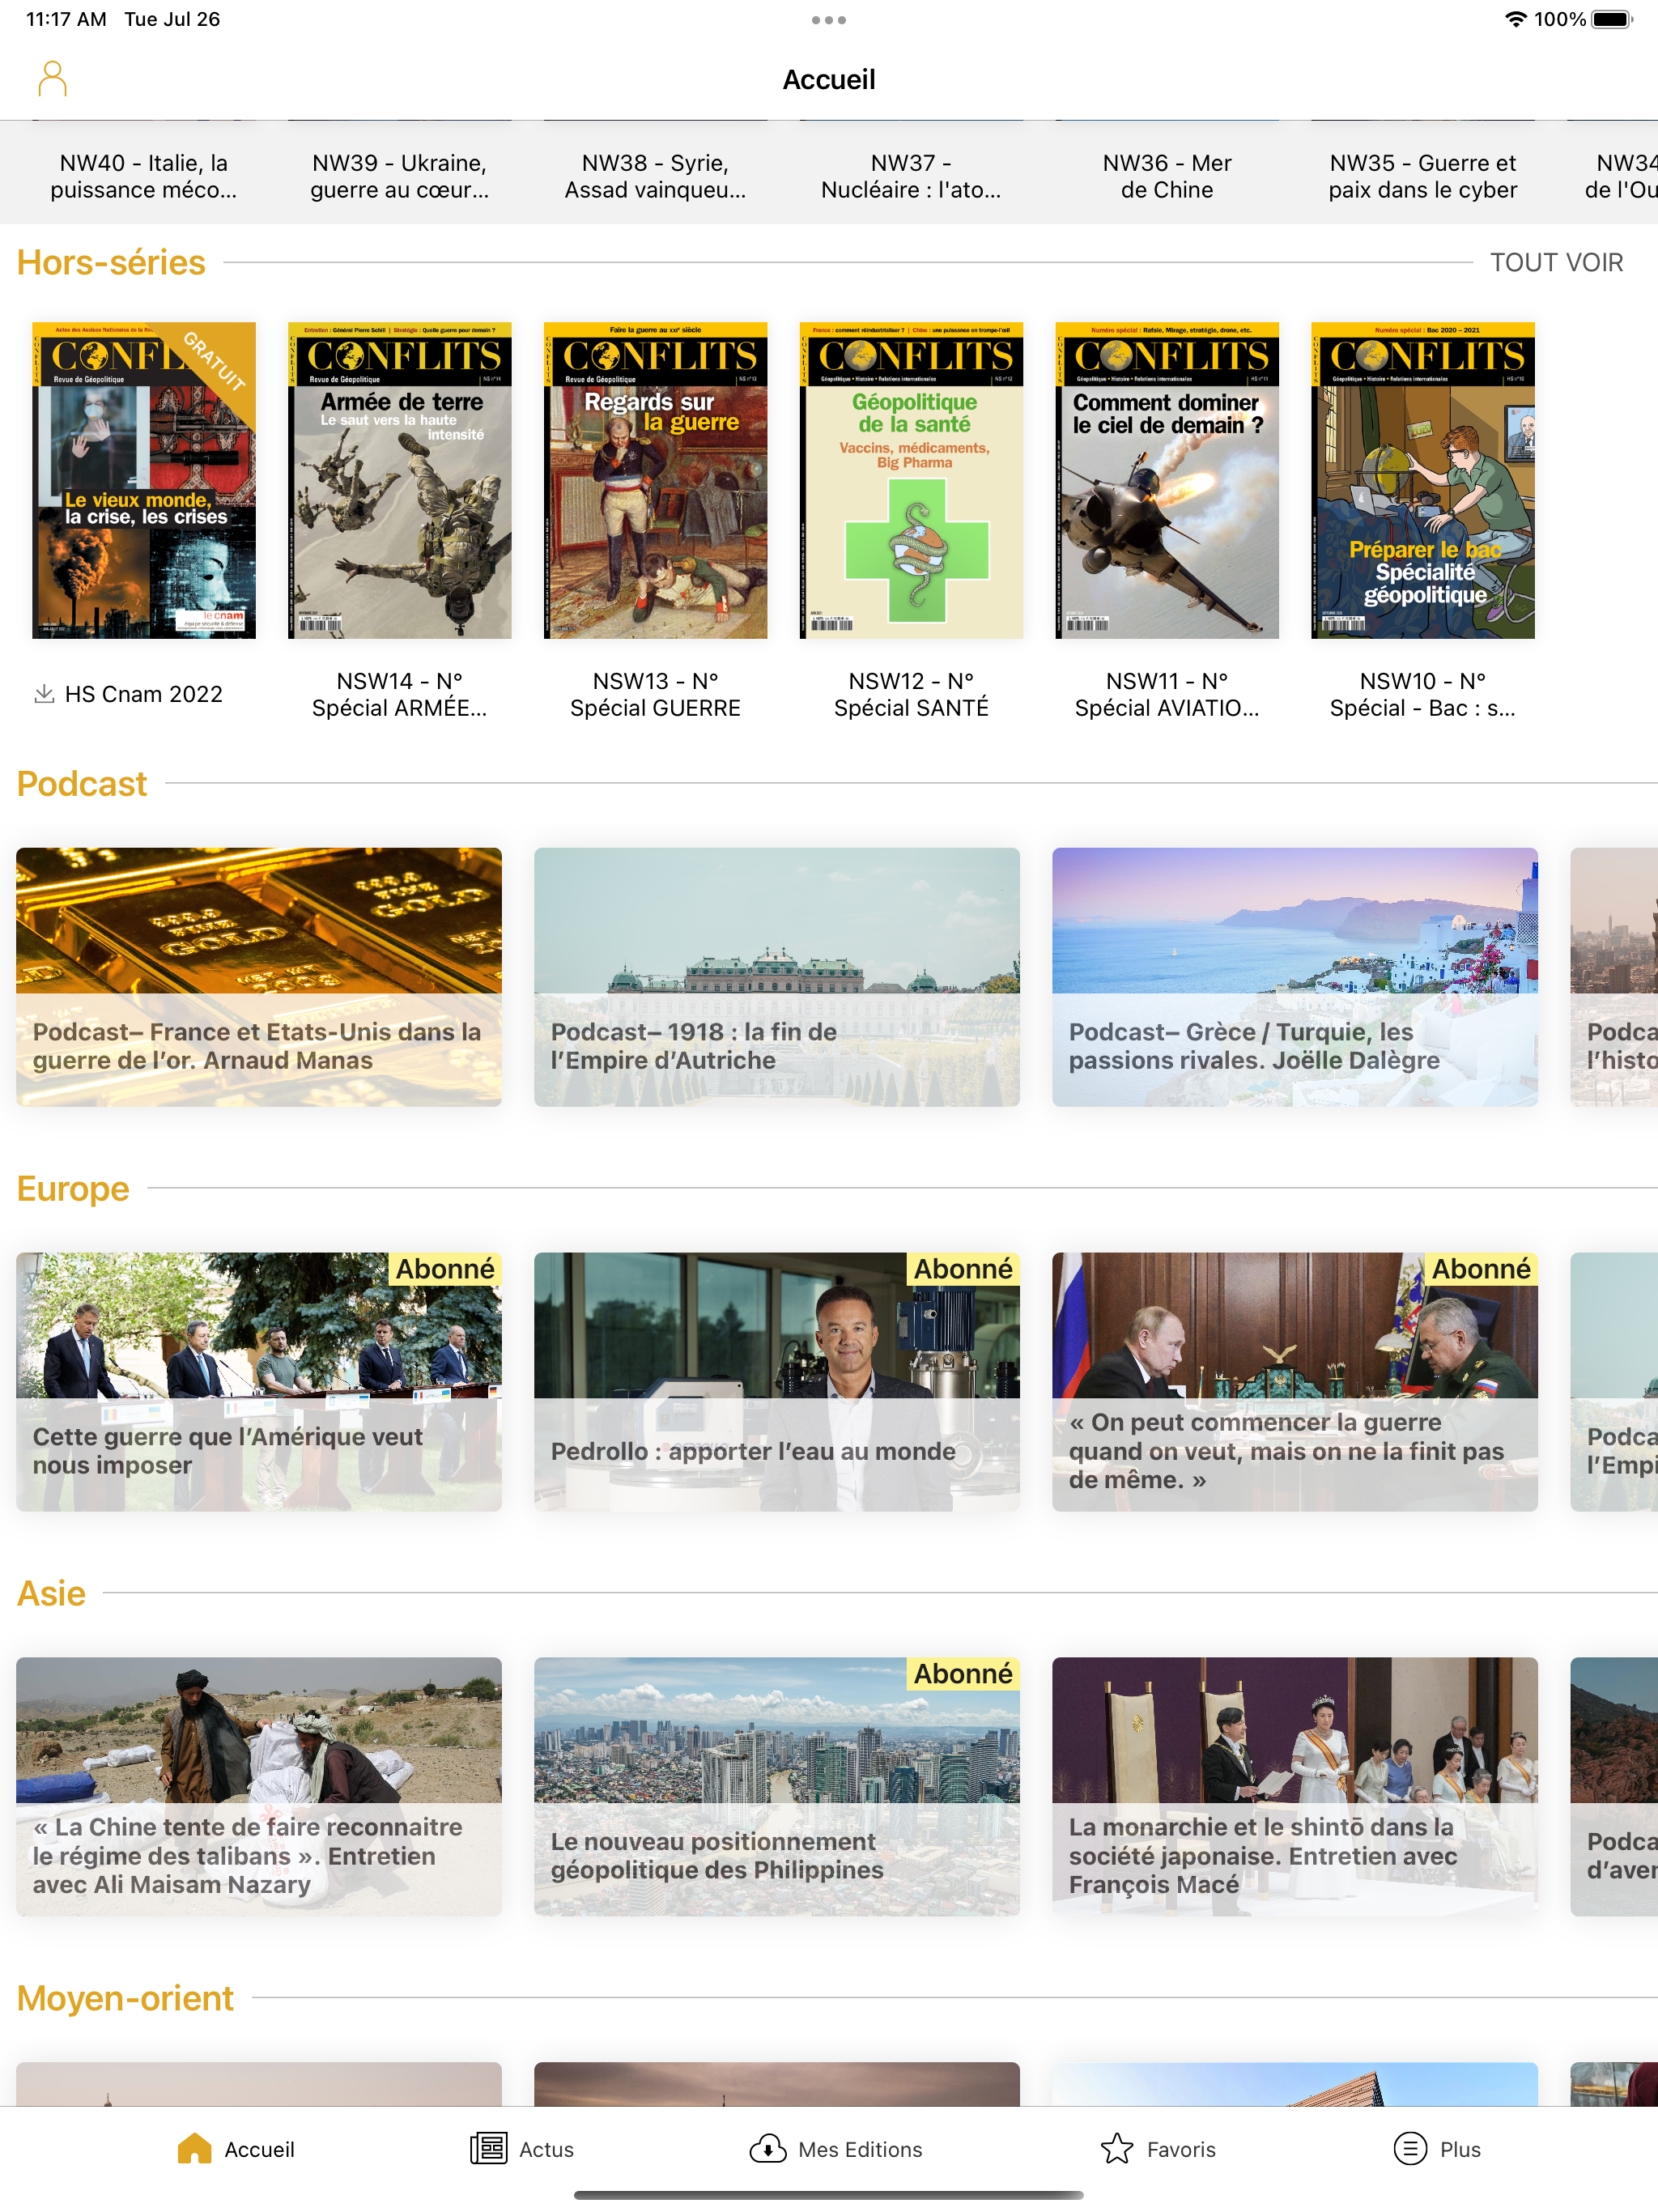Image resolution: width=1658 pixels, height=2212 pixels.
Task: Open the user profile icon
Action: [52, 79]
